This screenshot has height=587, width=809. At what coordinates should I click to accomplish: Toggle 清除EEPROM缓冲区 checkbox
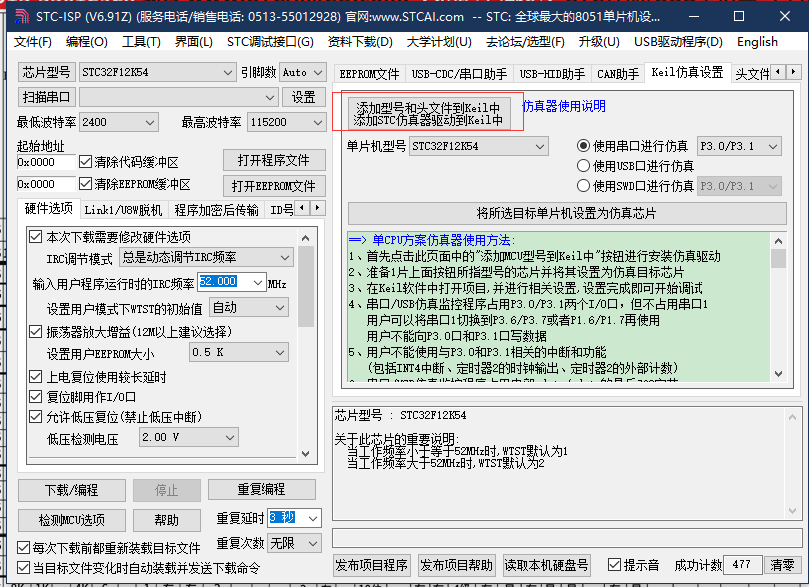tap(86, 184)
